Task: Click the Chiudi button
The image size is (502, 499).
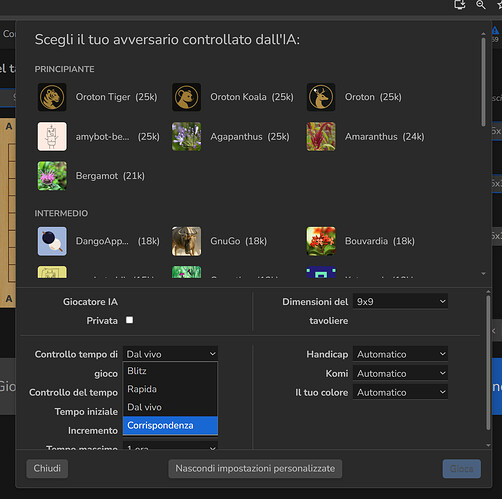Action: coord(47,468)
